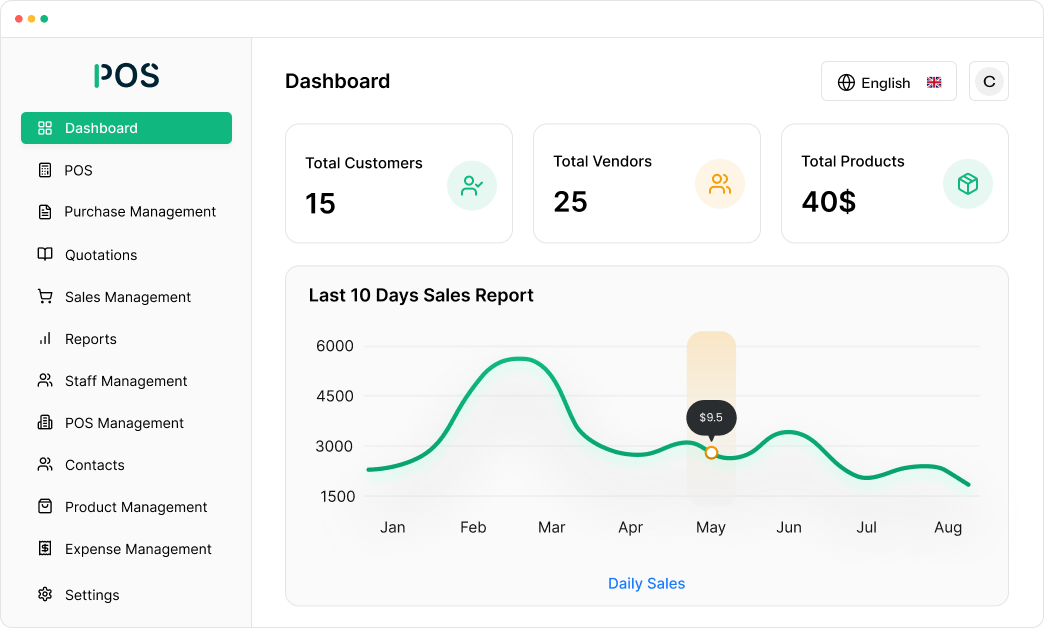1044x628 pixels.
Task: Click the Jan label on chart axis
Action: click(x=393, y=527)
